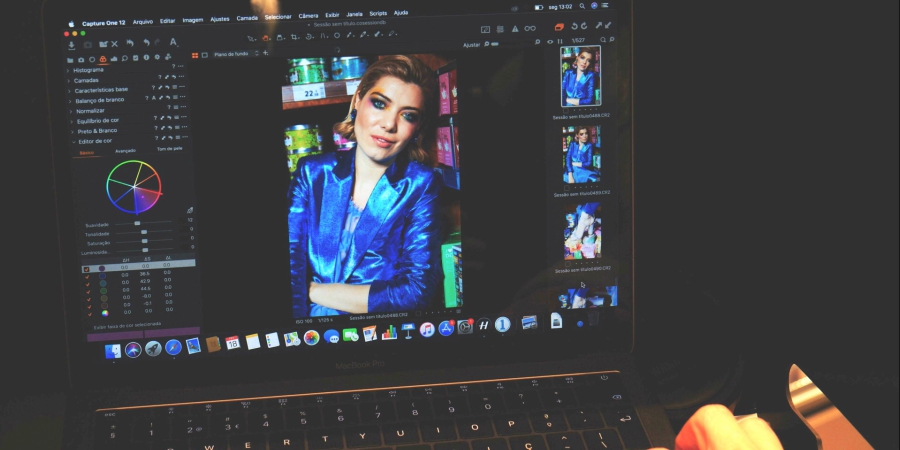The height and width of the screenshot is (450, 900).
Task: Click the Redo arrow in top toolbar
Action: pos(157,42)
